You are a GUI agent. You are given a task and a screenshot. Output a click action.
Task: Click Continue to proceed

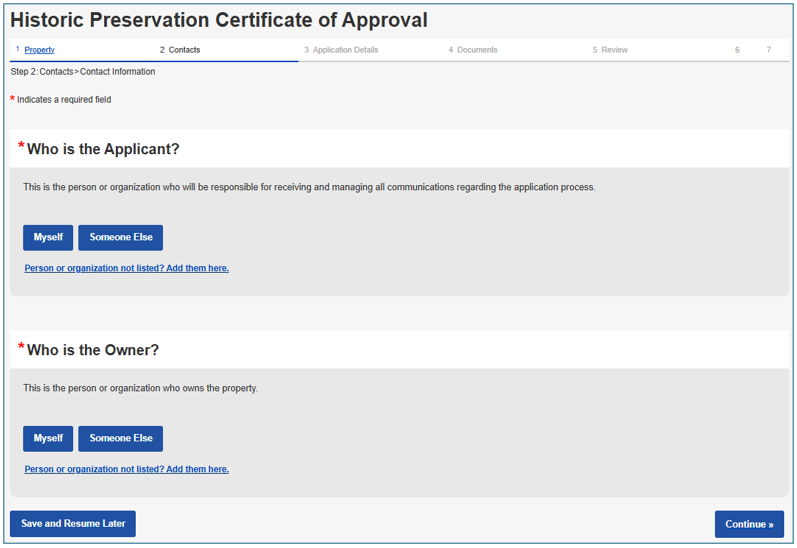[749, 524]
